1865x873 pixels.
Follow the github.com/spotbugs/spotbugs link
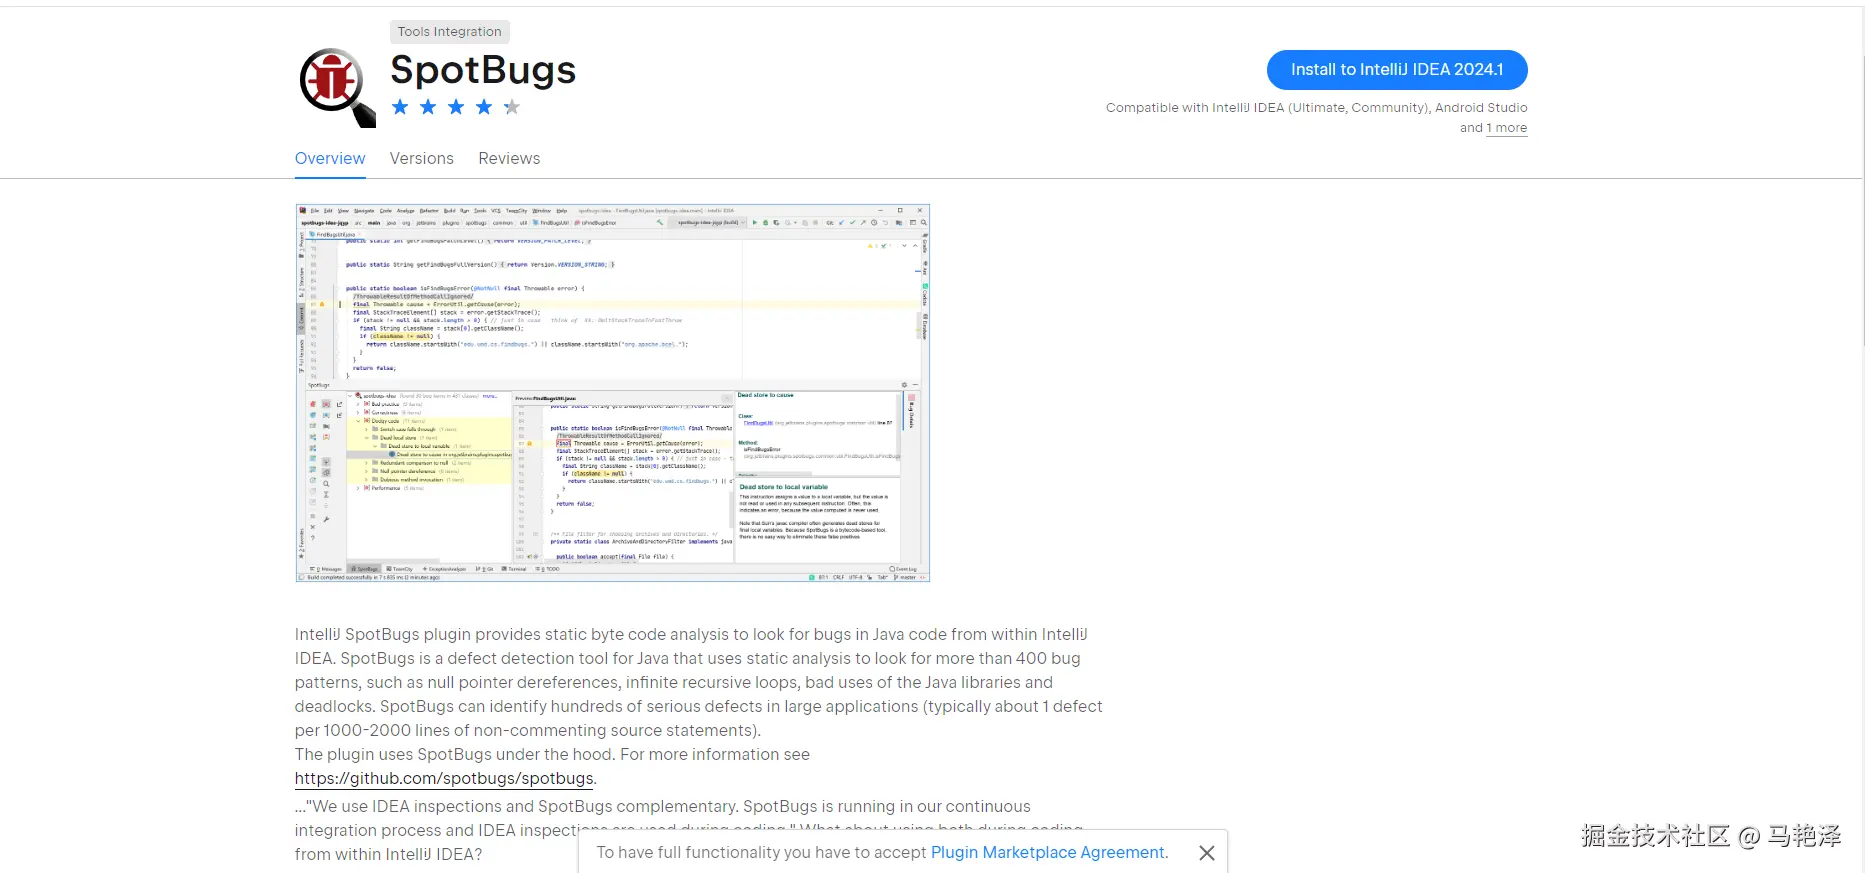point(444,778)
